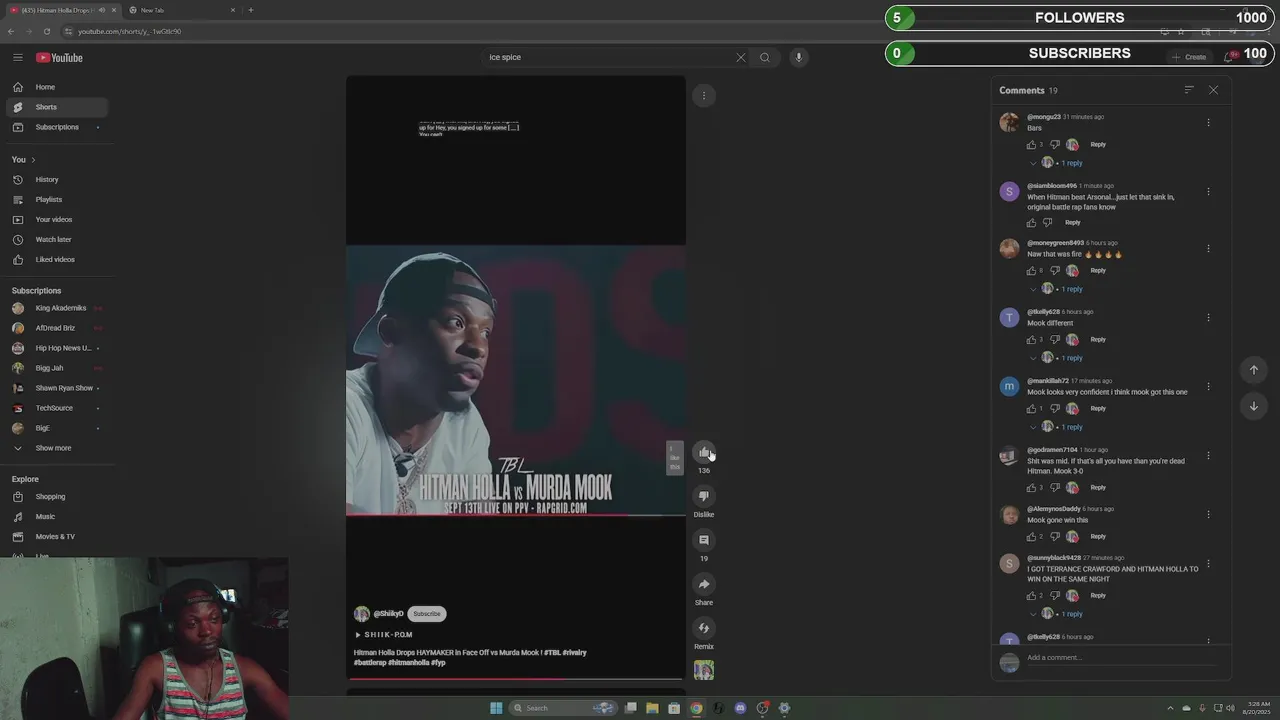Open TechSource subscription channel
This screenshot has height=720, width=1280.
coord(57,408)
